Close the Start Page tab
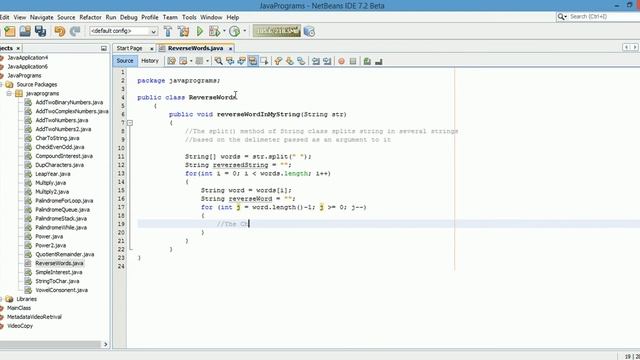640x360 pixels. coord(152,49)
